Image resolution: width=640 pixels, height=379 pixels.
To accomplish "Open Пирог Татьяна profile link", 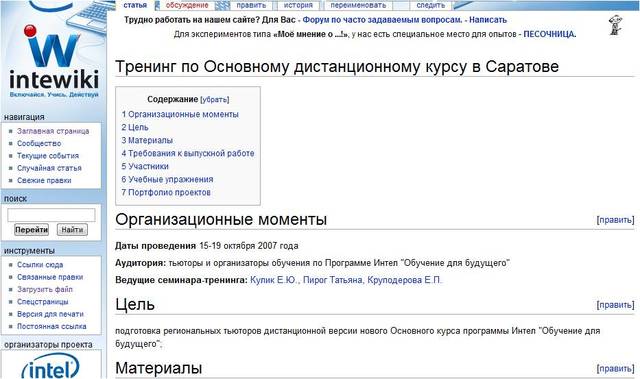I will point(333,280).
